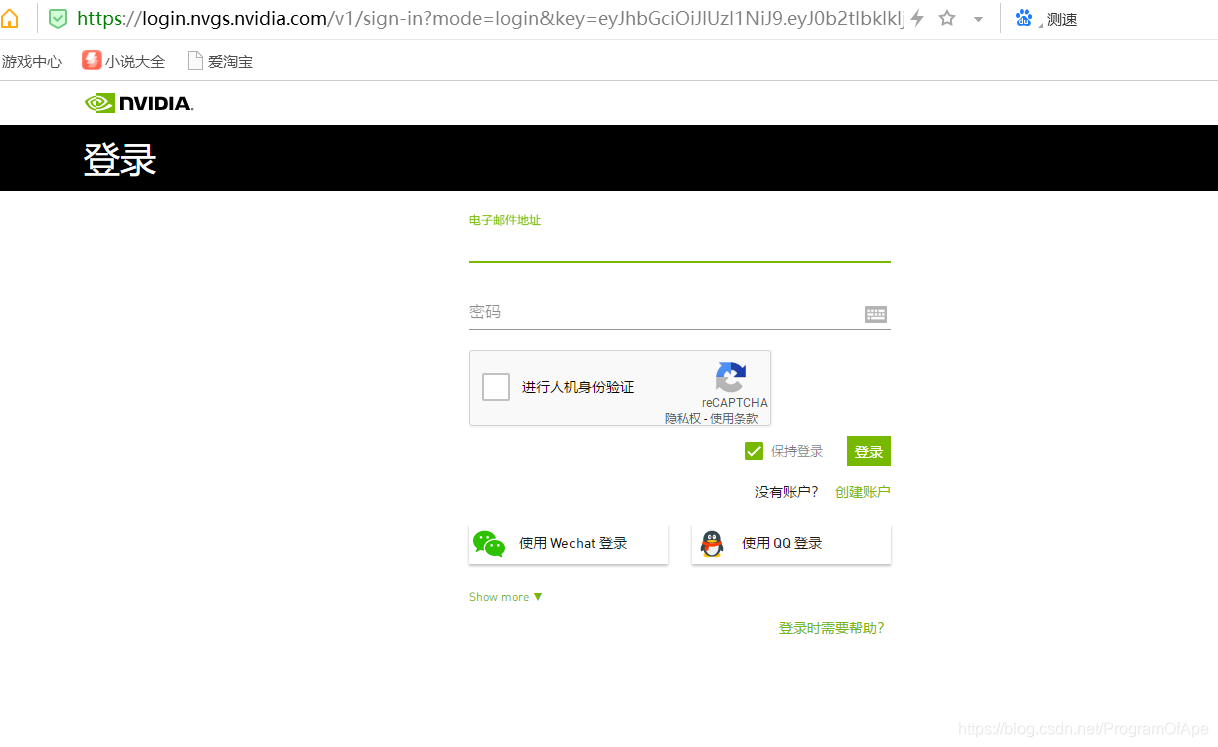Screen dimensions: 1218x747
Task: Sign in with 使用 Wechat 登录 button
Action: click(568, 543)
